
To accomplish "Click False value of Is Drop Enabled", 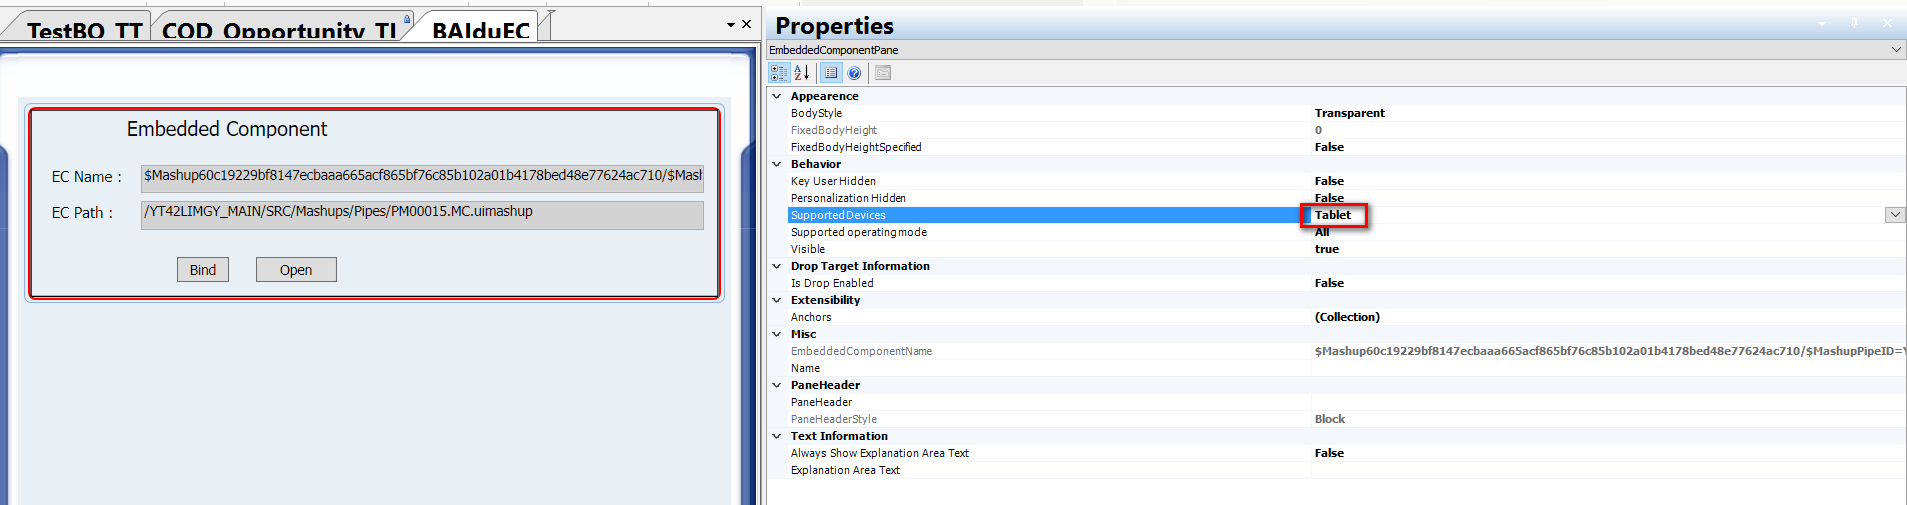I will pos(1329,283).
